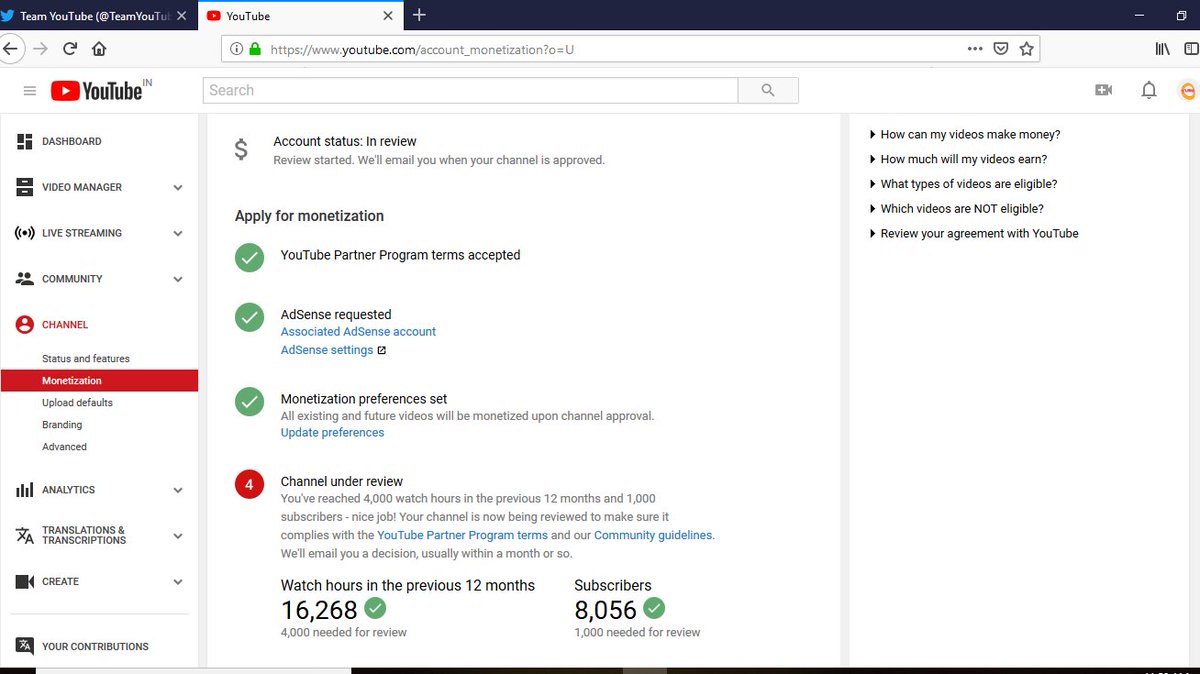Click the browser forward arrow
The height and width of the screenshot is (674, 1200).
coord(41,48)
